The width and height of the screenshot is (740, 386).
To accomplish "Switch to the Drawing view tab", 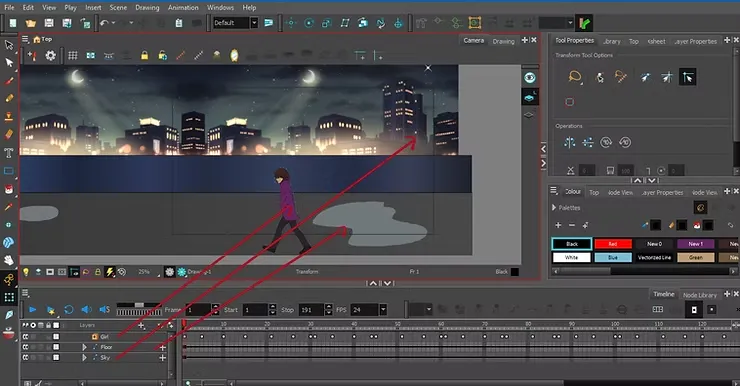I will pyautogui.click(x=504, y=42).
